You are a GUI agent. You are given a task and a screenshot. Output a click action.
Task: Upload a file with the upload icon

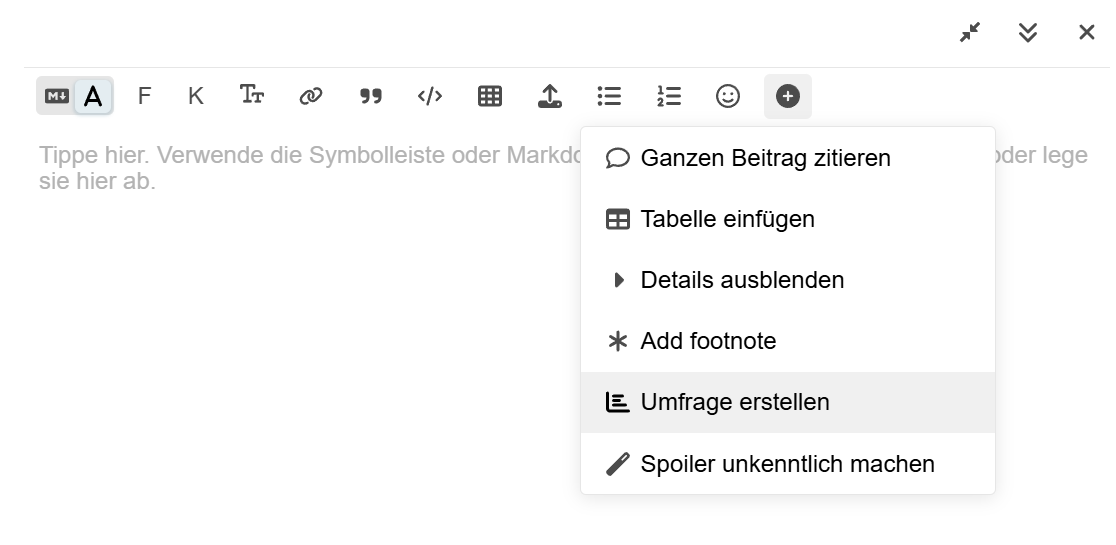point(549,96)
